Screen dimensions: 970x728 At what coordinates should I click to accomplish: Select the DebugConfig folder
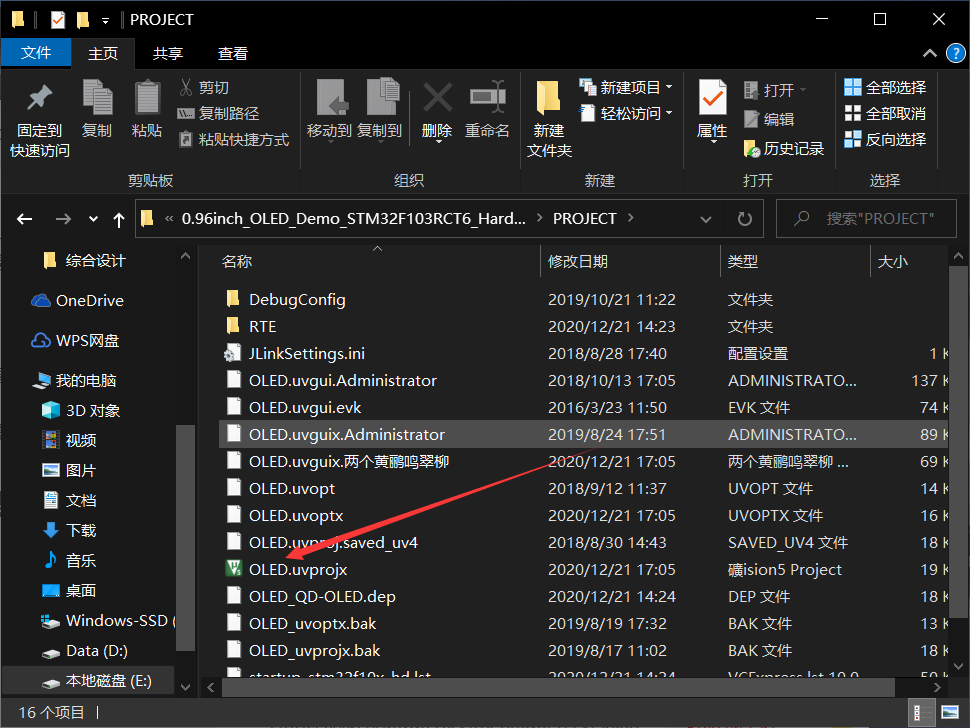coord(297,299)
